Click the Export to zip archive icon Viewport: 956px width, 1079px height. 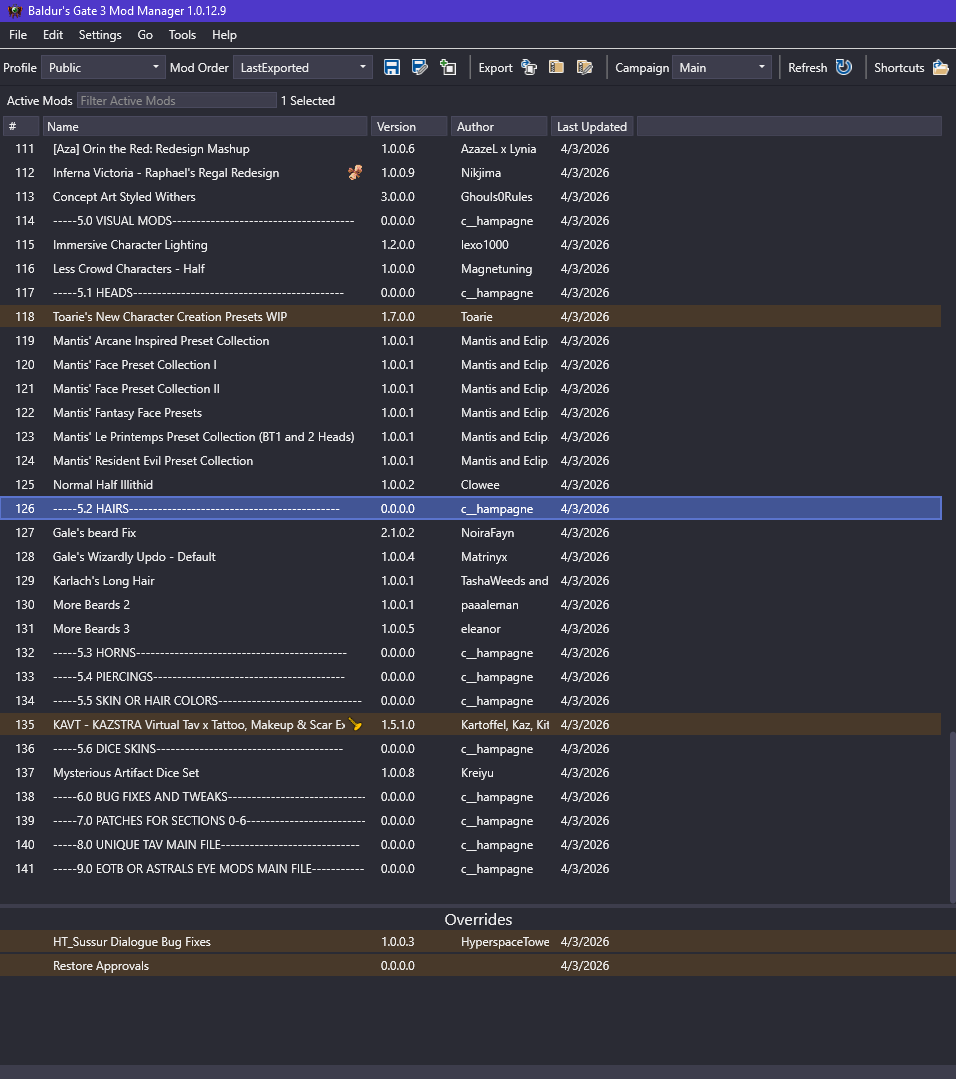tap(556, 67)
